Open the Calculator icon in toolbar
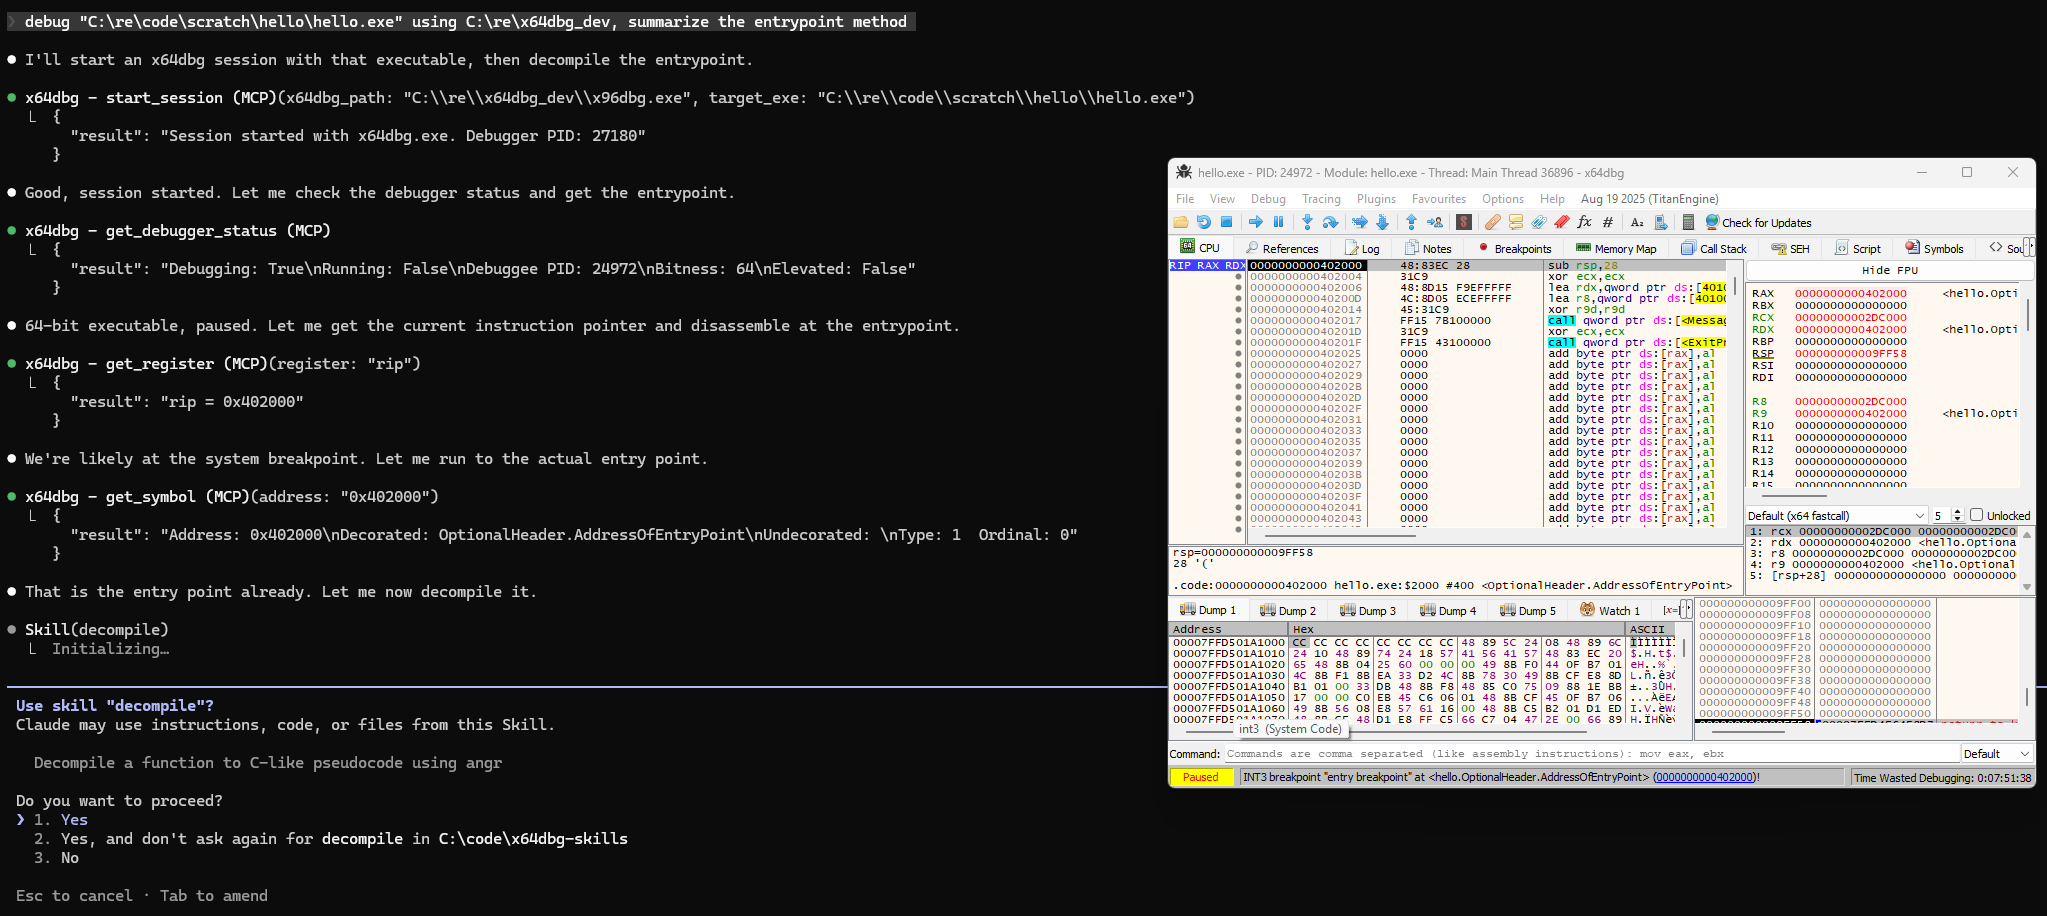2047x916 pixels. coord(1688,222)
